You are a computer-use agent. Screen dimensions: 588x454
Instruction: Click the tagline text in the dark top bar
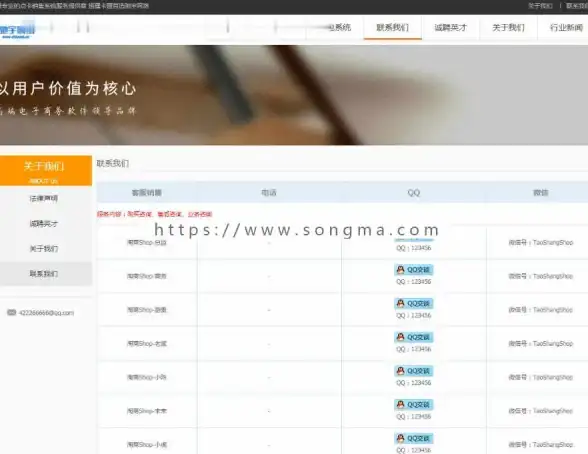75,6
